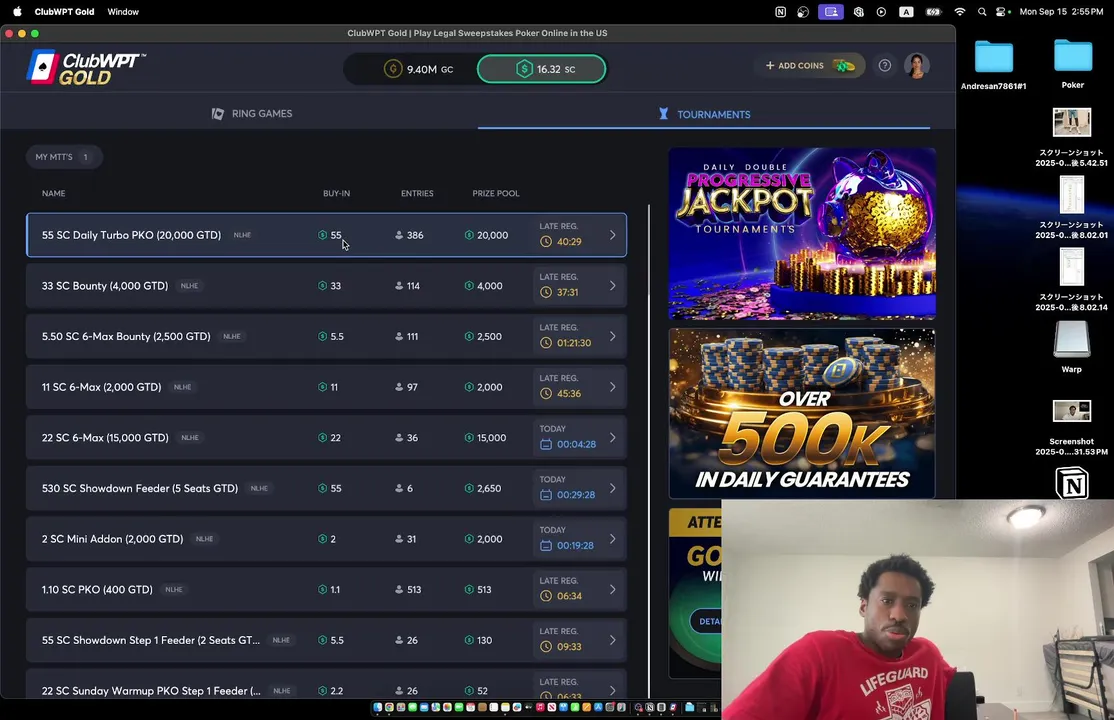
Task: Sort by the Entries column header
Action: pos(417,193)
